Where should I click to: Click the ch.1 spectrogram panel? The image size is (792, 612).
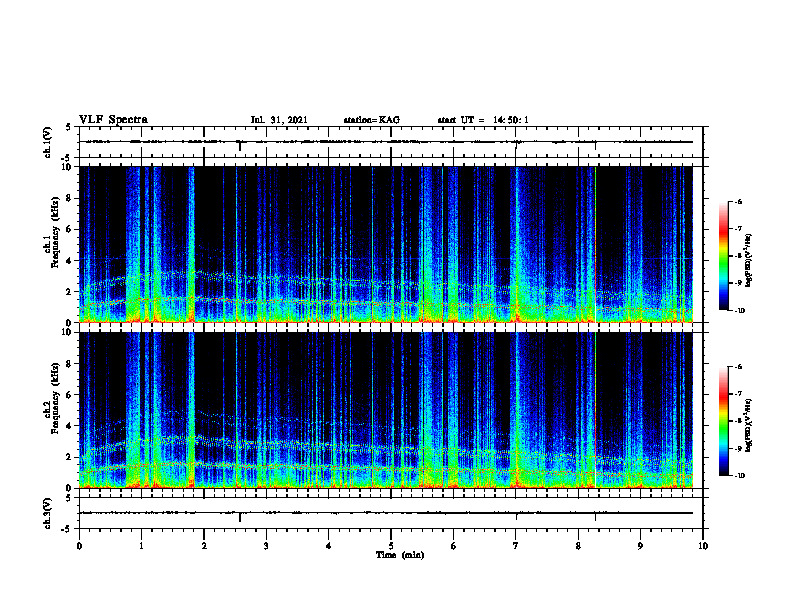[386, 244]
